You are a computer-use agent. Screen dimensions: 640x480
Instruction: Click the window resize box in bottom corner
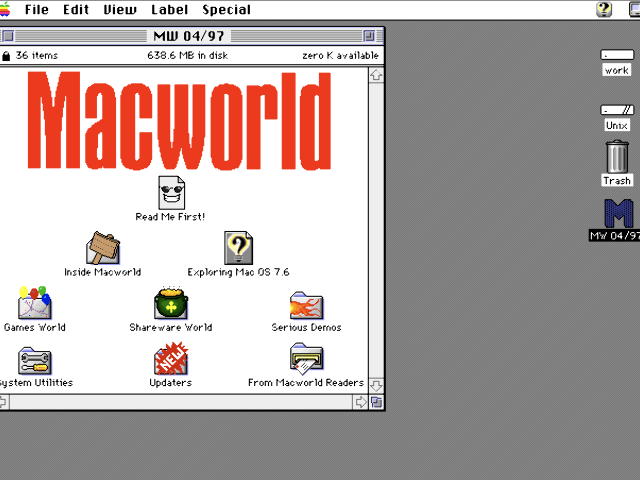tap(376, 402)
